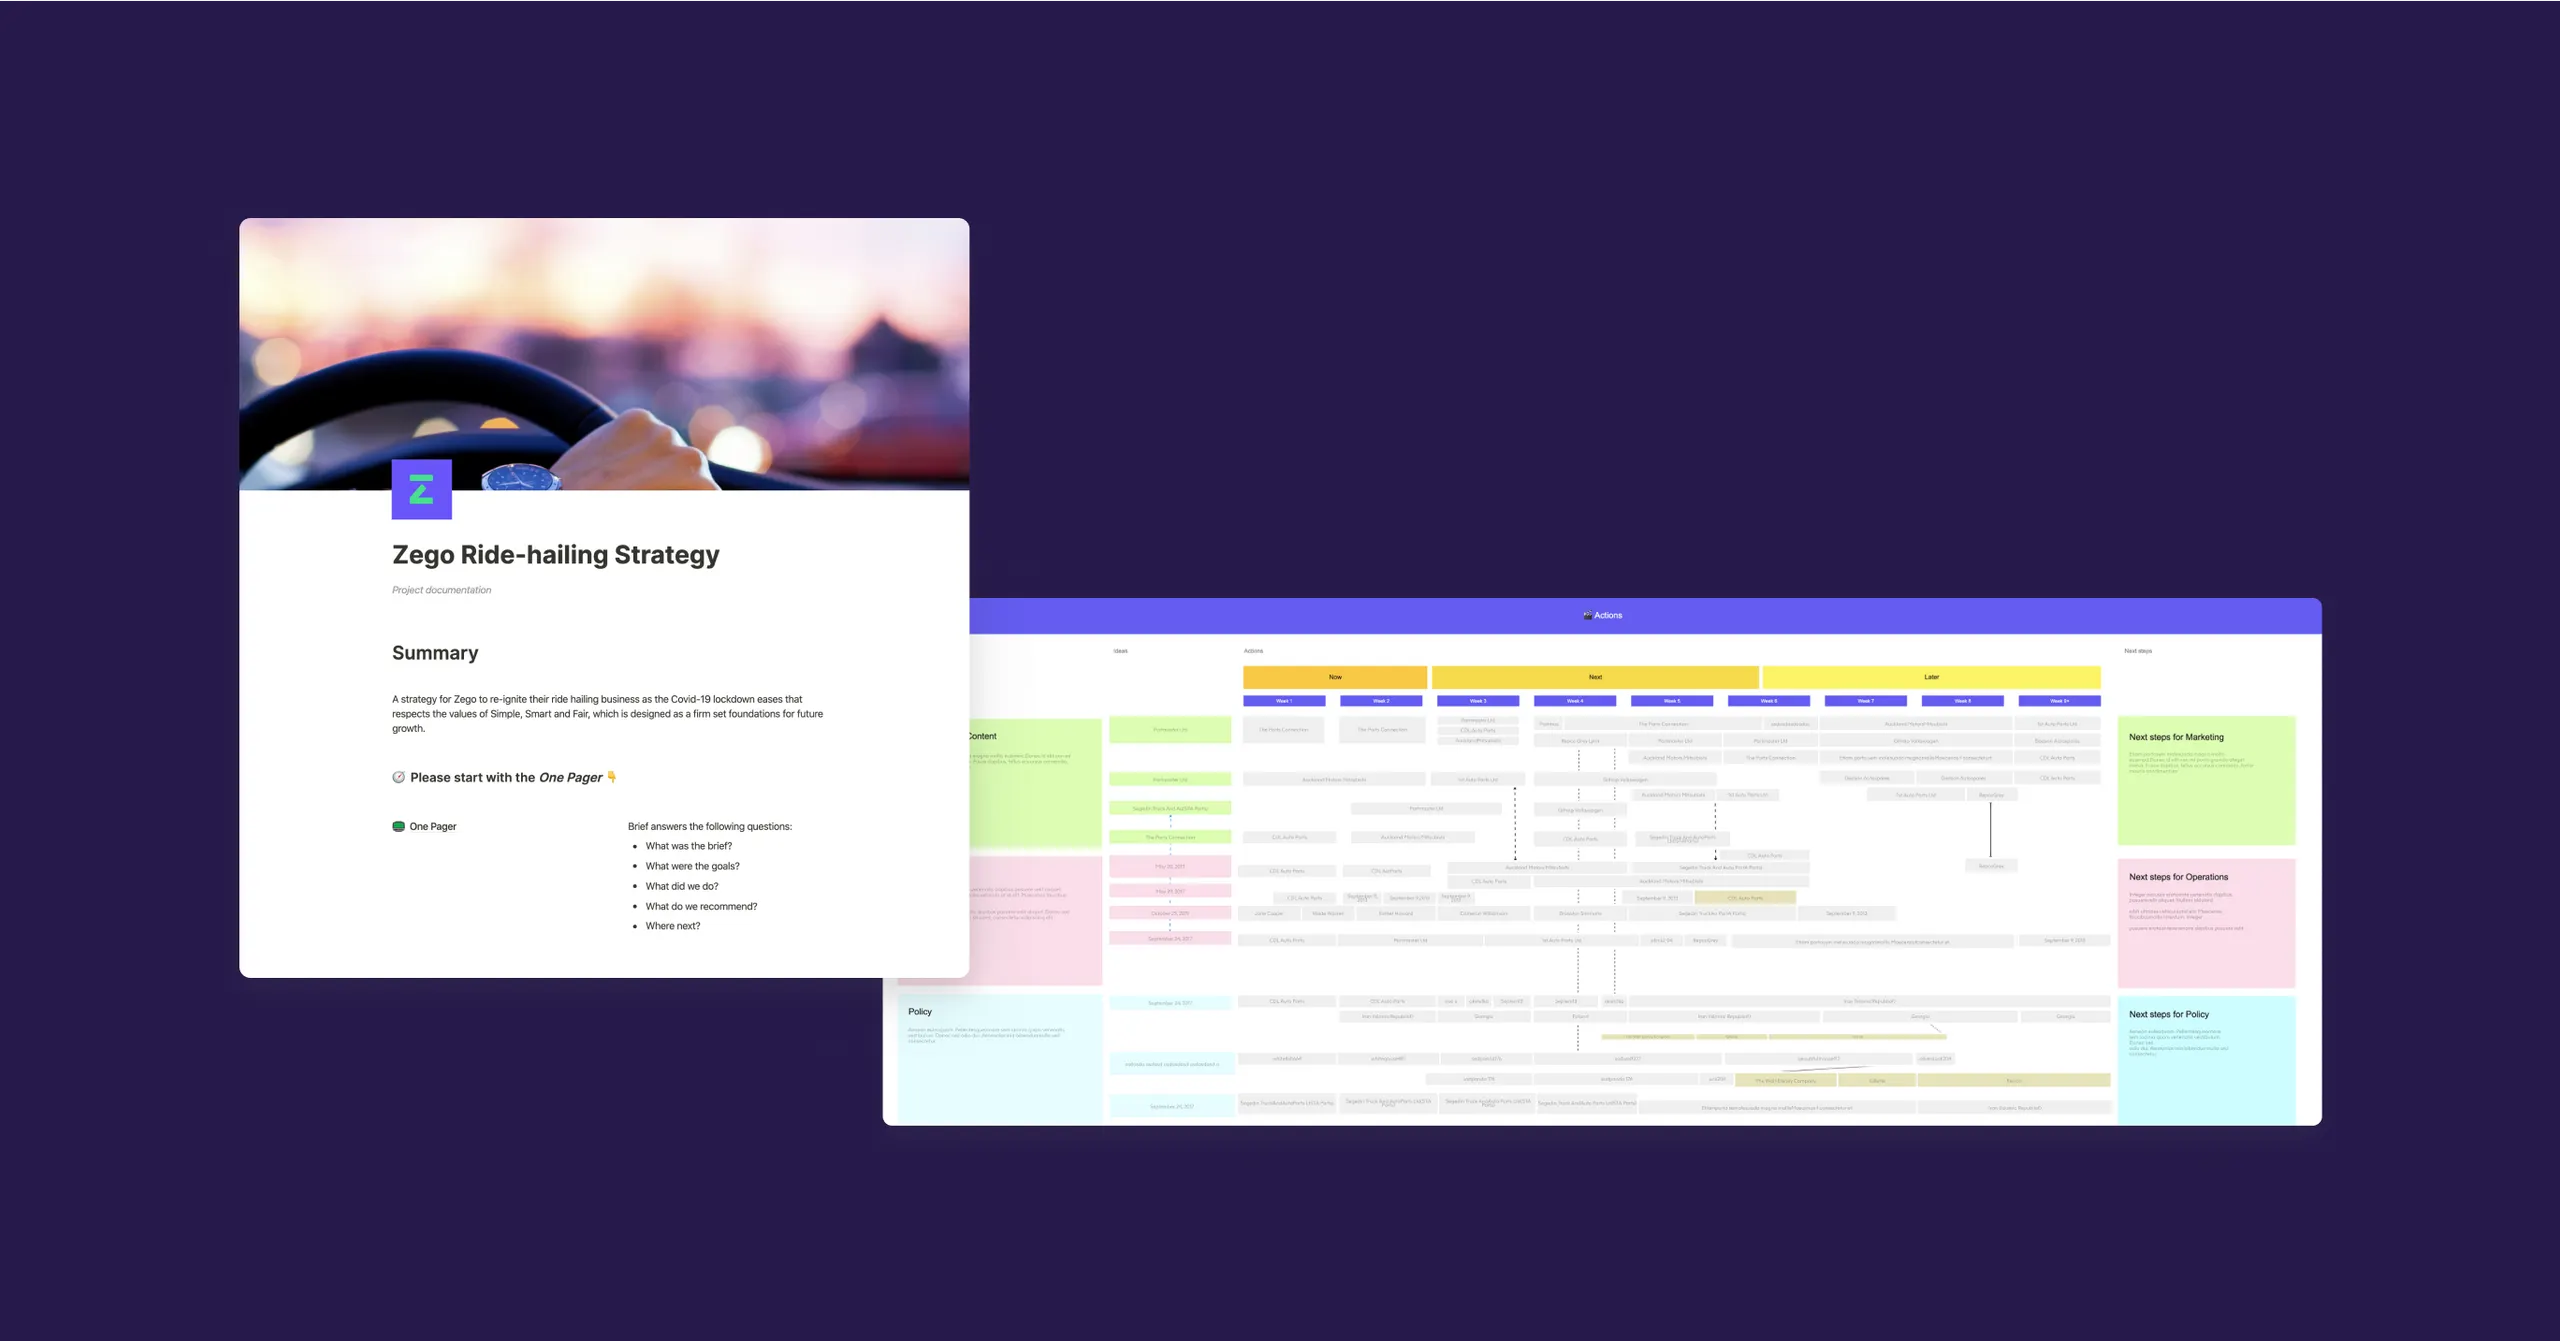Open Next steps for Policy note
Image resolution: width=2560 pixels, height=1341 pixels.
click(2205, 1058)
